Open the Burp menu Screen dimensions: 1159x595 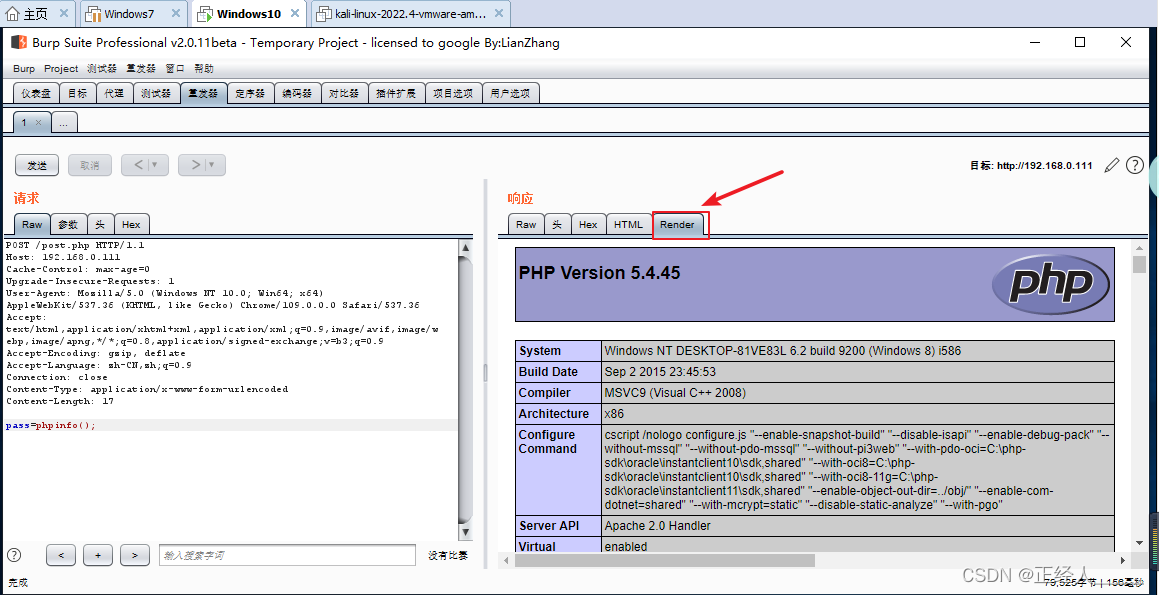coord(24,68)
